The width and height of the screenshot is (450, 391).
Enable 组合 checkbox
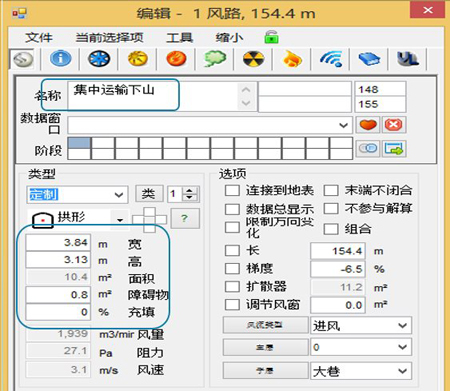click(331, 229)
